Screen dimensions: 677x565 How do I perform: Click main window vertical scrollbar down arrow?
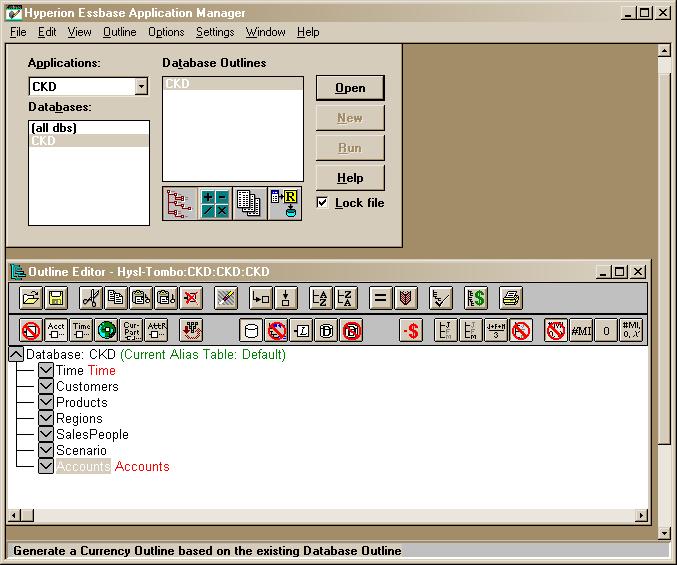[664, 533]
